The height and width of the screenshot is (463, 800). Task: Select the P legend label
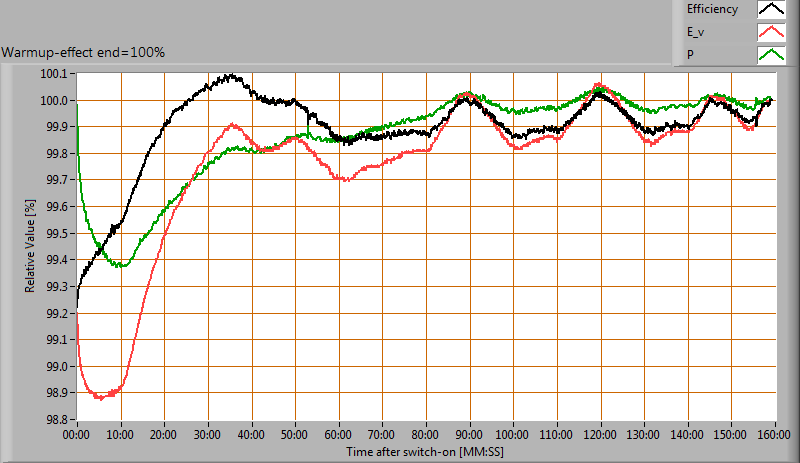(x=689, y=54)
